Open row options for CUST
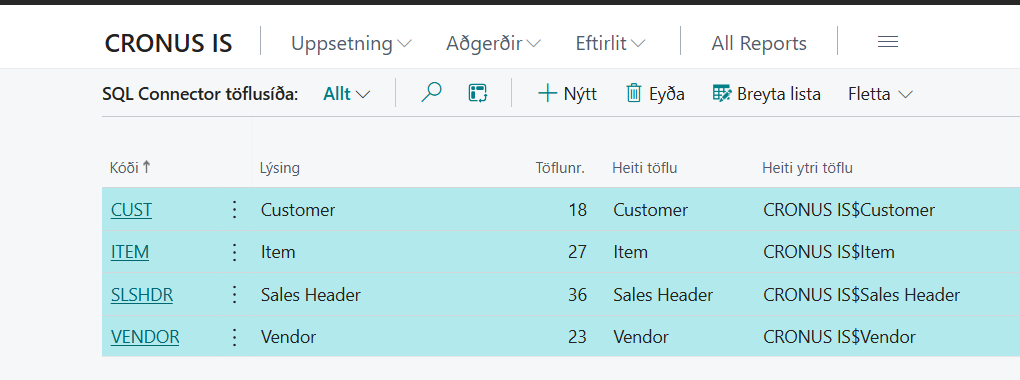This screenshot has width=1020, height=380. click(235, 210)
